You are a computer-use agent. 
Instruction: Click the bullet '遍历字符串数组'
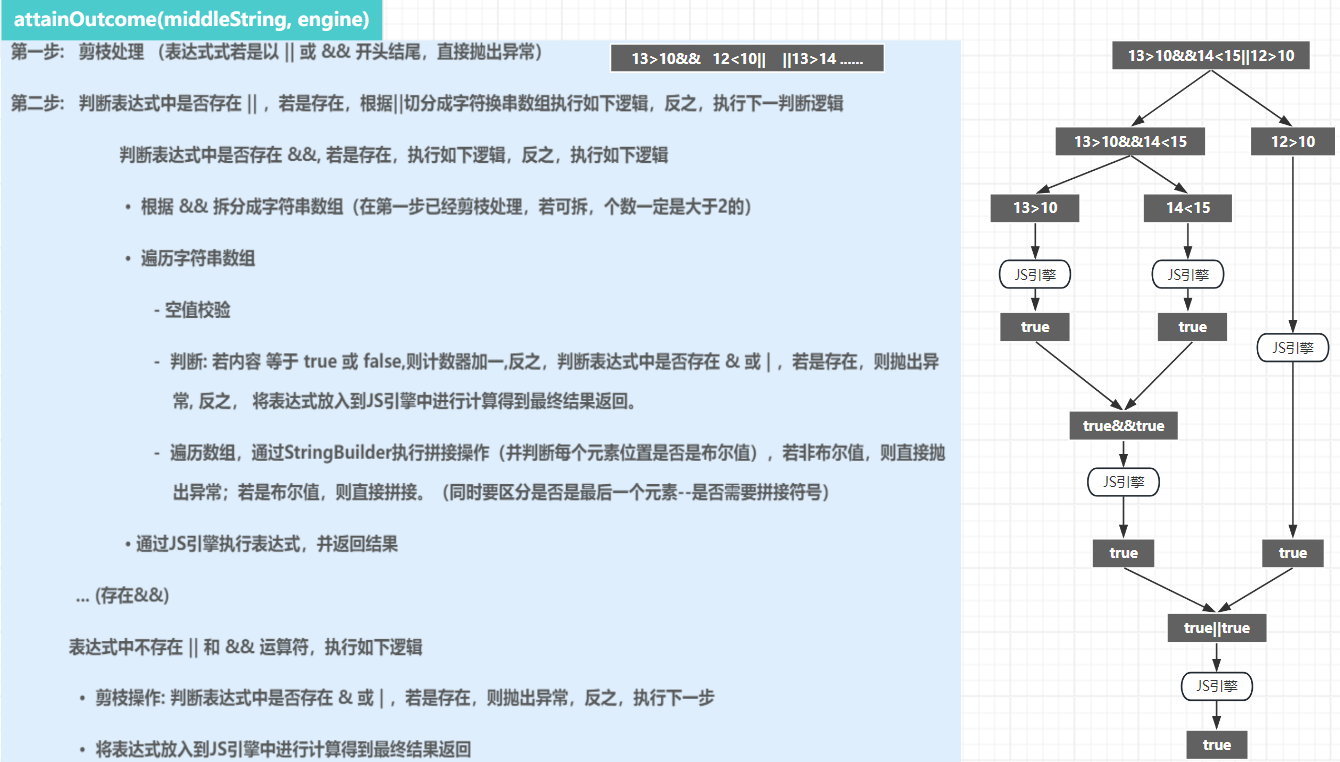point(190,258)
